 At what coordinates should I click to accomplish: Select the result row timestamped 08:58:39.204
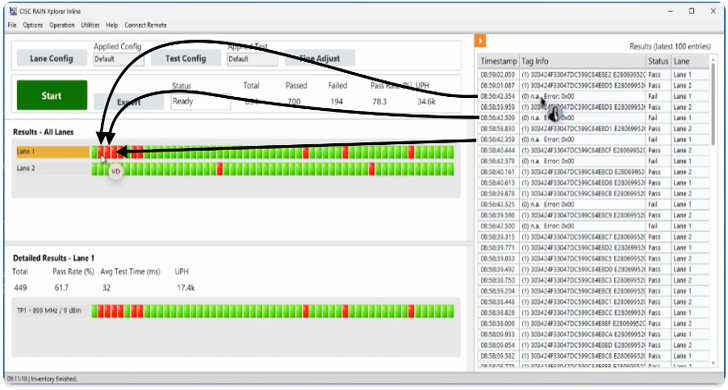click(594, 291)
